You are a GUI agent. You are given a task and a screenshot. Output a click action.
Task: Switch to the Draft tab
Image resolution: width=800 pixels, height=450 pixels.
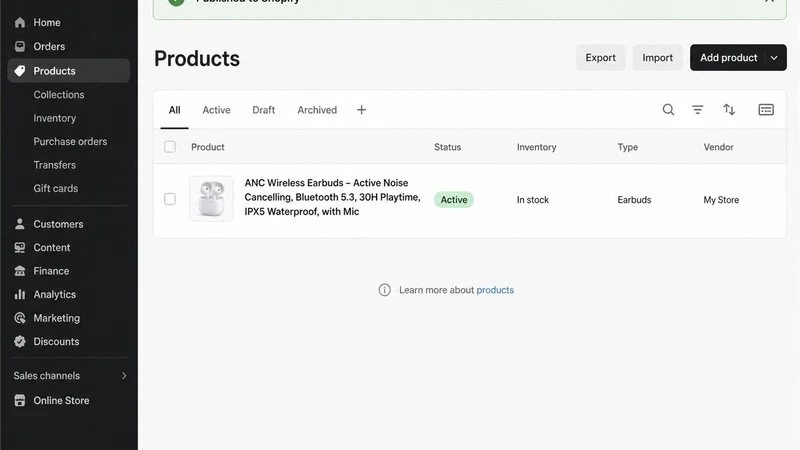point(264,110)
